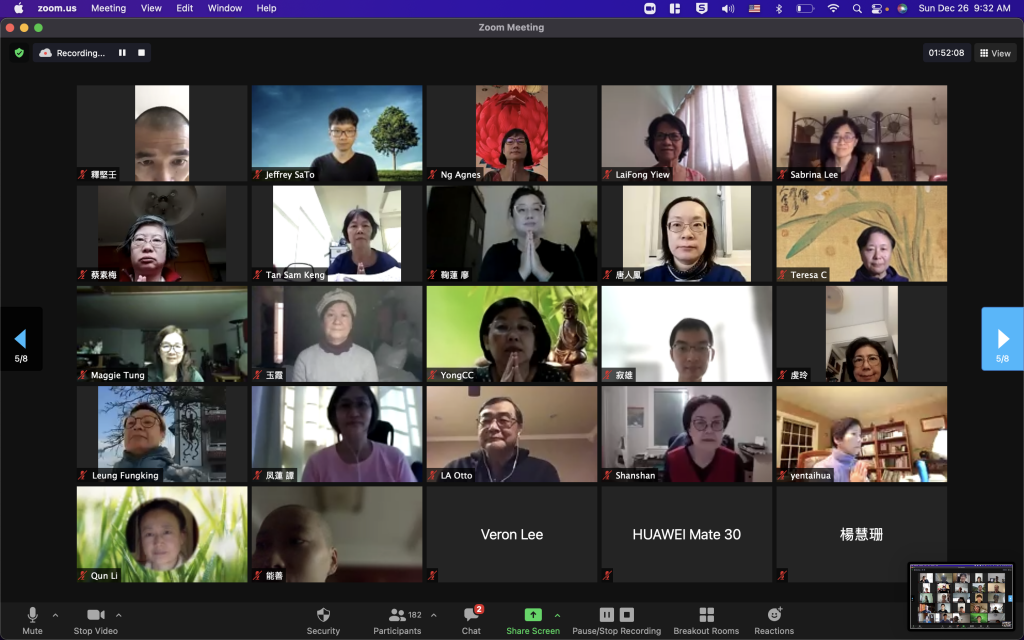The image size is (1024, 640).
Task: Stop Video using the camera button
Action: pos(96,619)
